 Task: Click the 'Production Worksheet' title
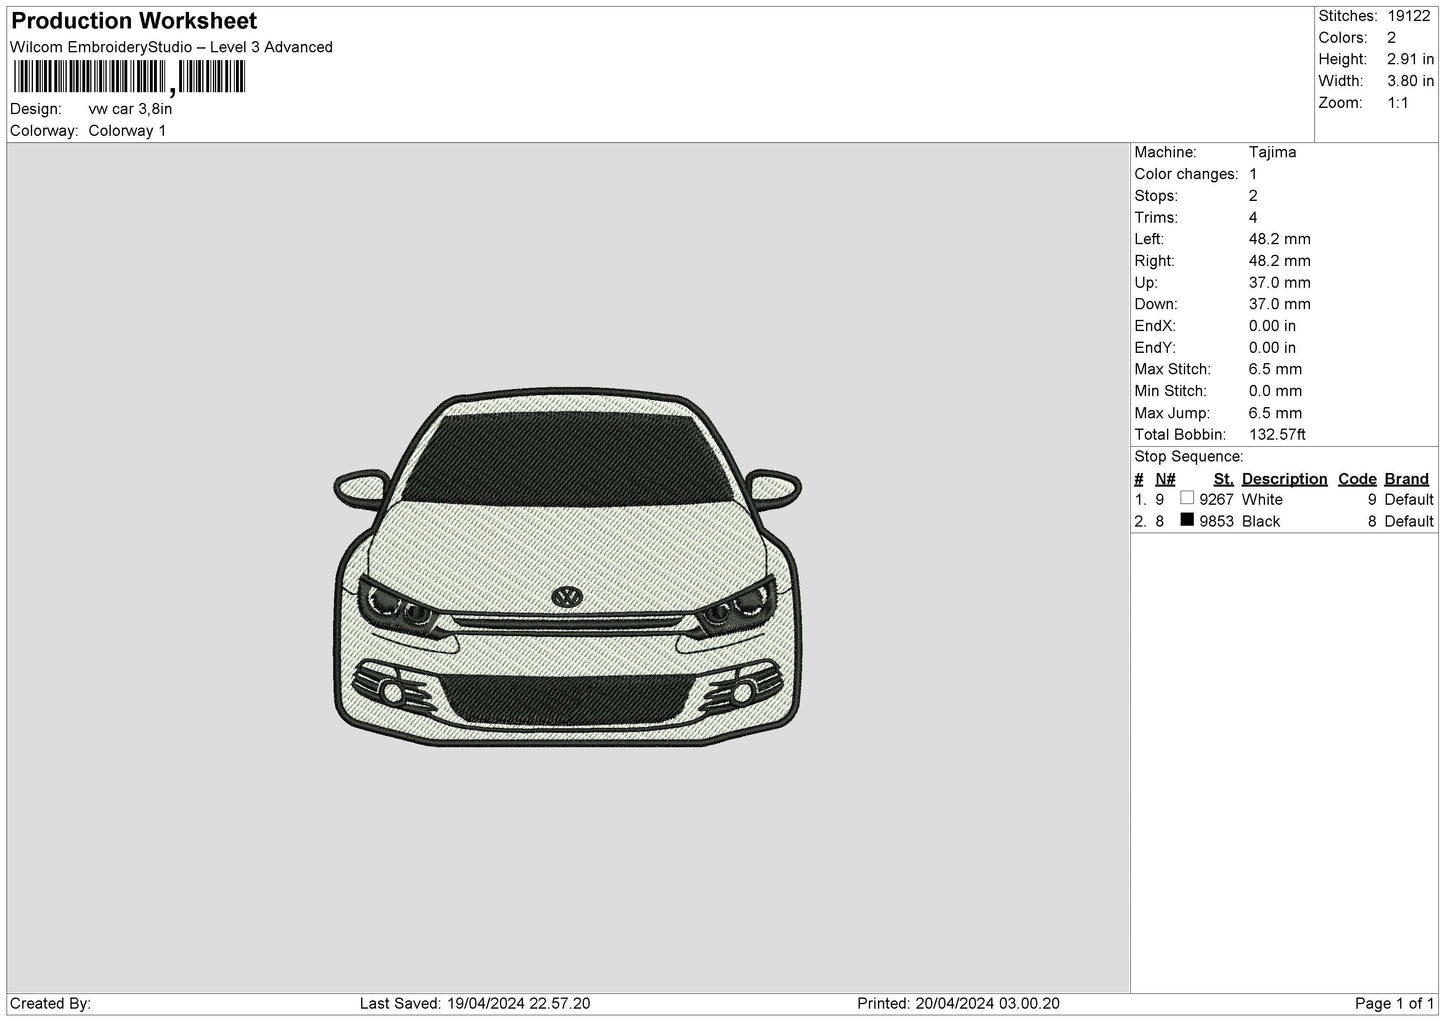coord(134,21)
